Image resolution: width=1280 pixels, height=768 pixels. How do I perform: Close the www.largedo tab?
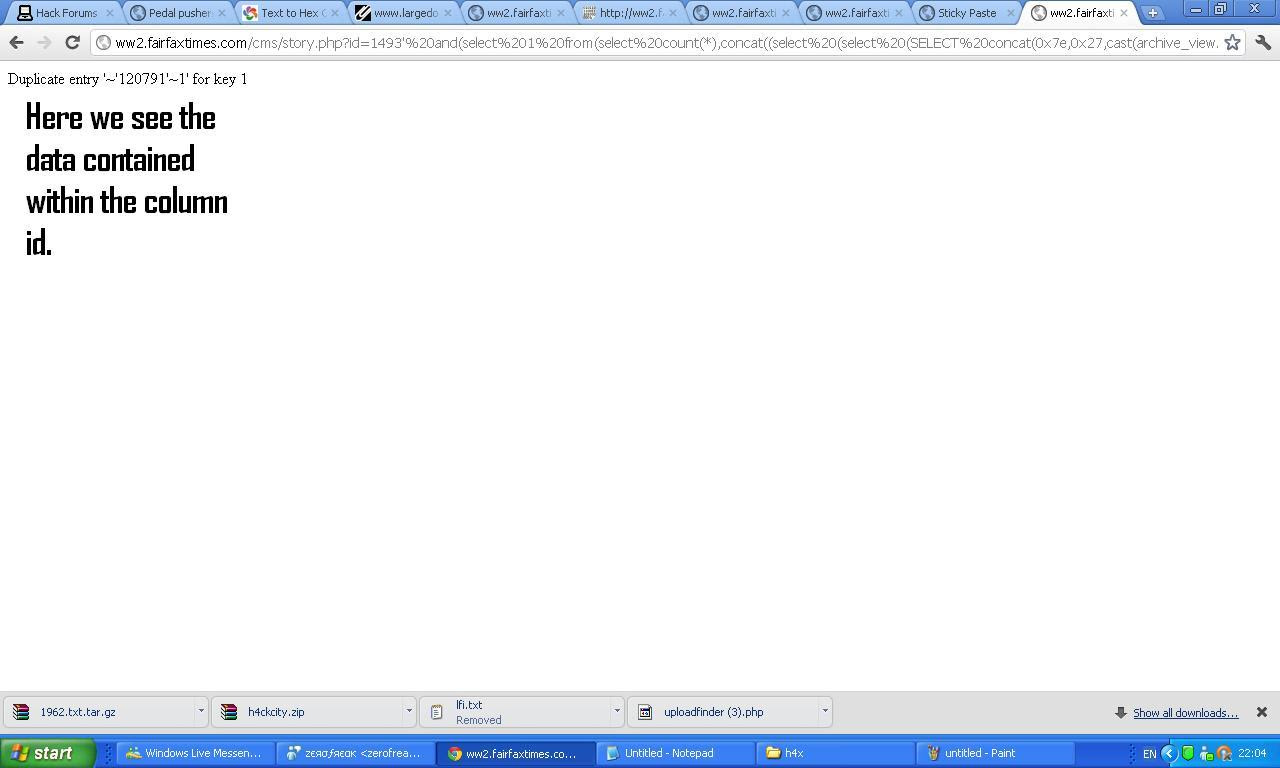[x=448, y=13]
